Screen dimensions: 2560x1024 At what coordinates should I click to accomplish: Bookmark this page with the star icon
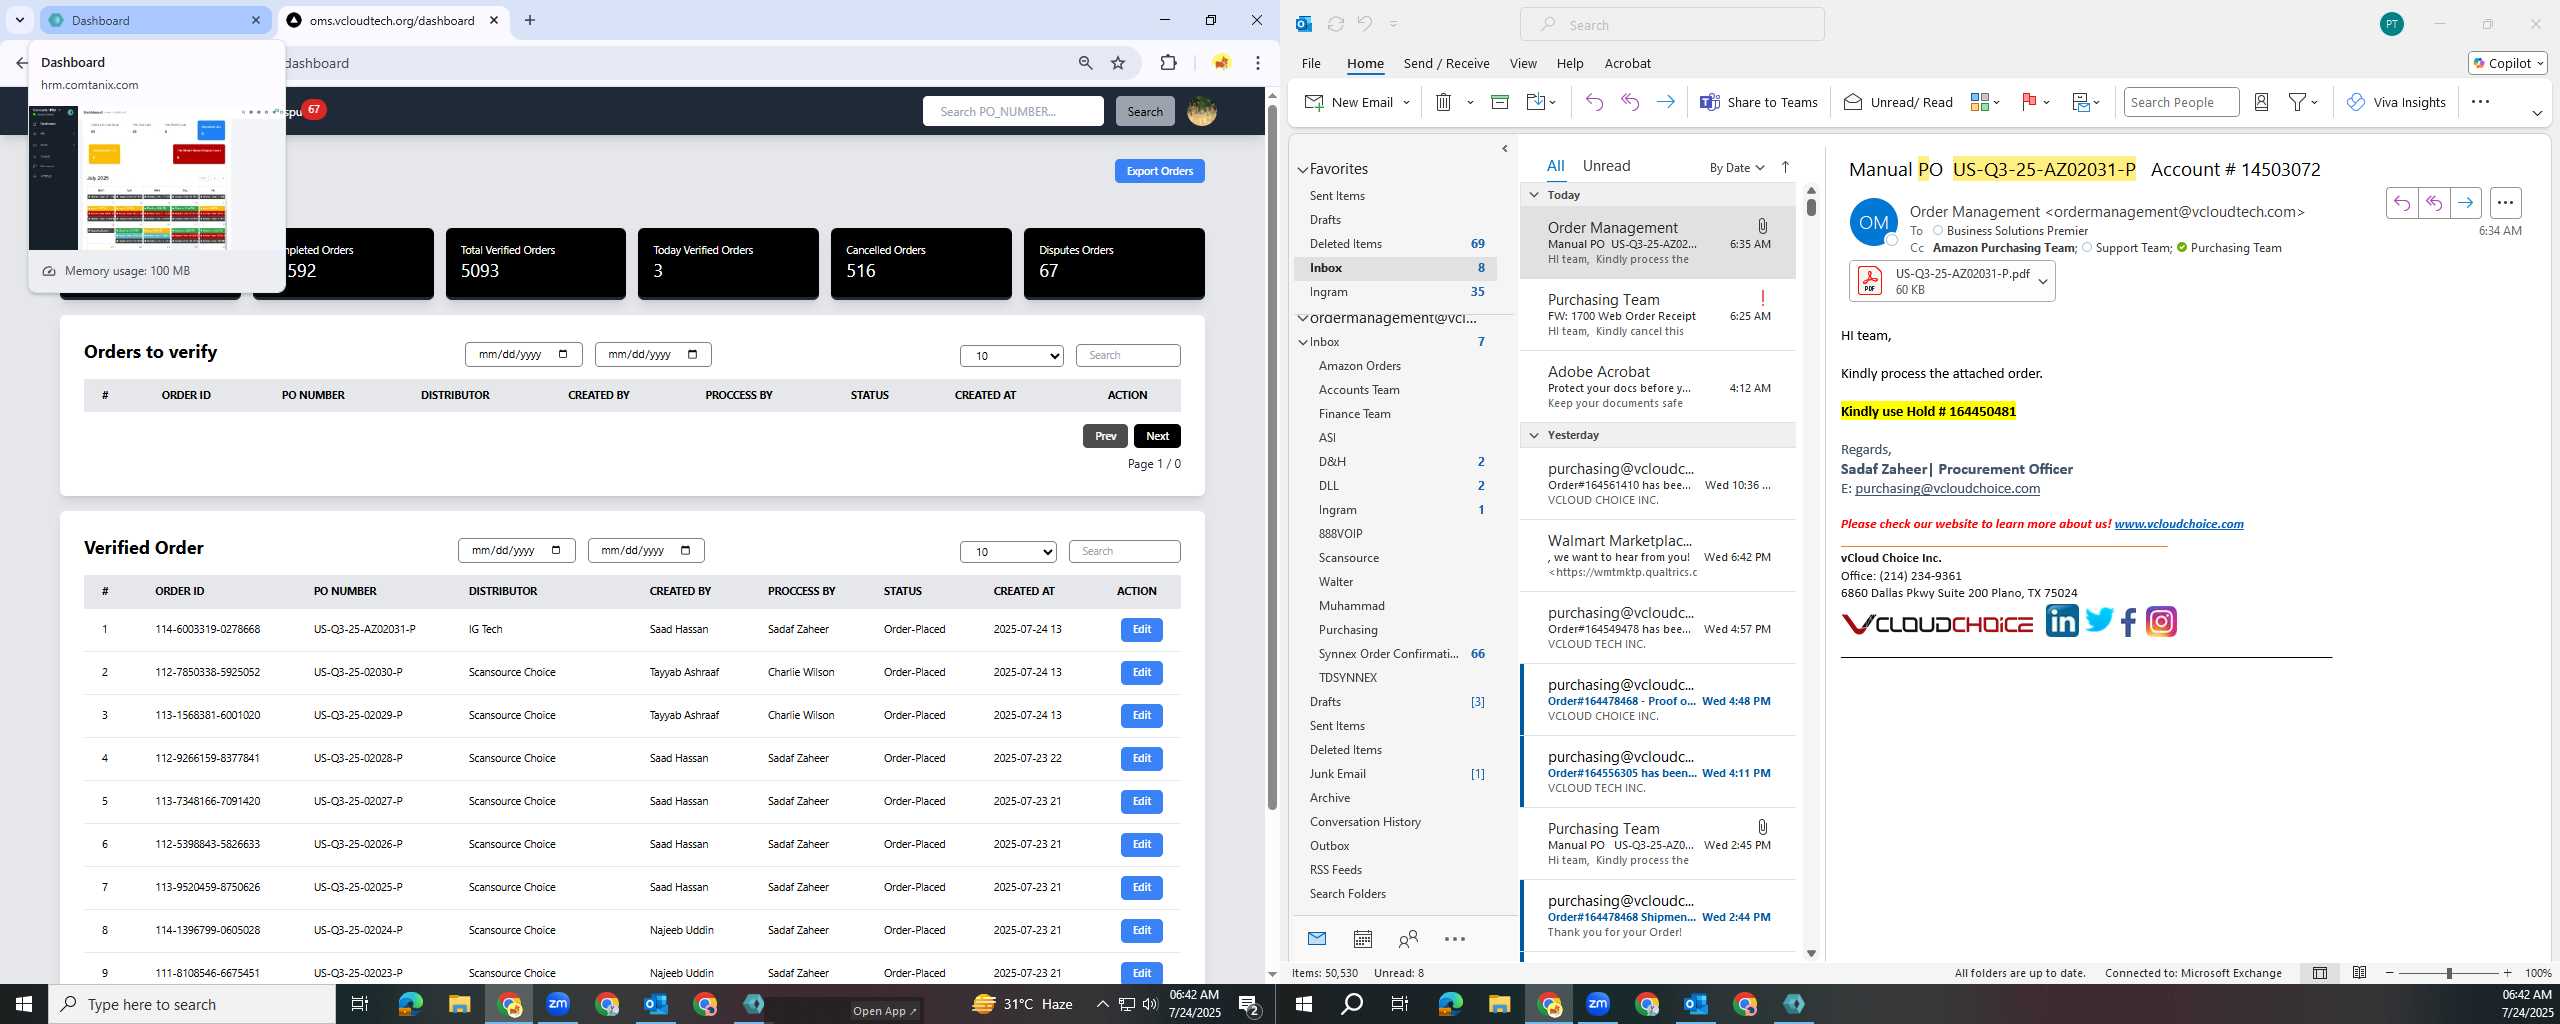[1118, 63]
